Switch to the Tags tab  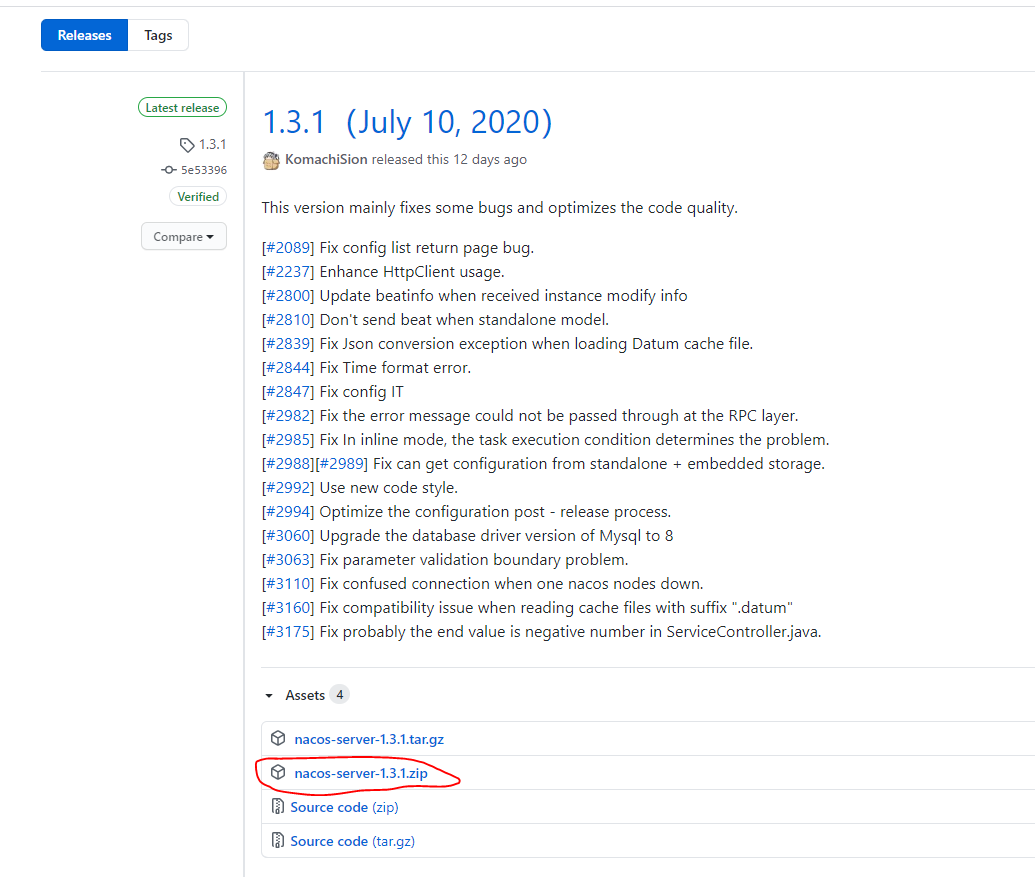[158, 35]
